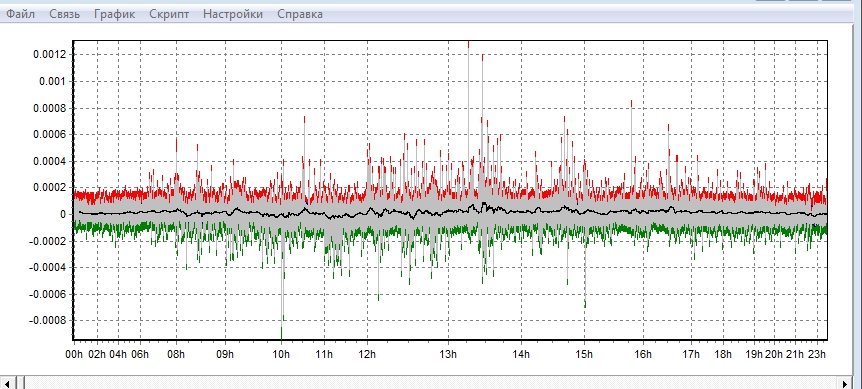Open the График menu
This screenshot has width=862, height=389.
[x=114, y=14]
